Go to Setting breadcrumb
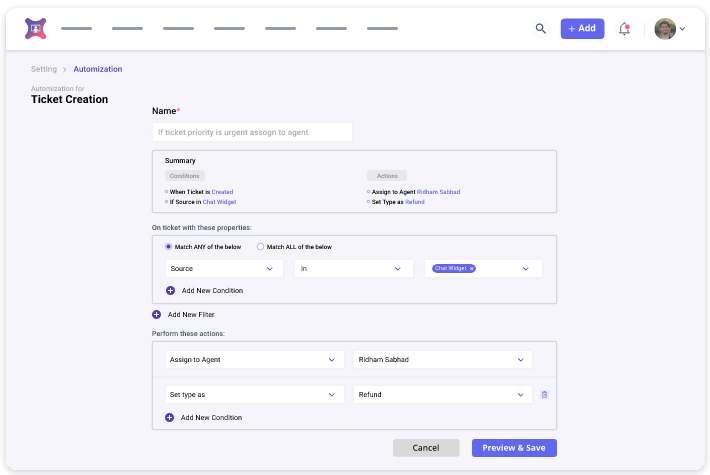This screenshot has width=710, height=475. pyautogui.click(x=44, y=69)
